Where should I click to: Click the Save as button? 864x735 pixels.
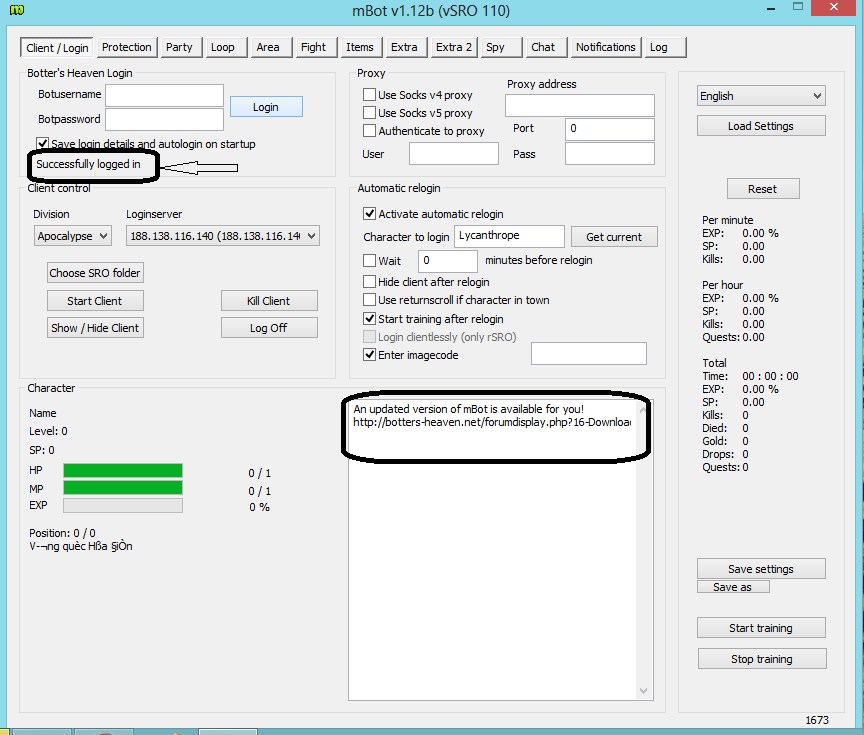[x=733, y=587]
